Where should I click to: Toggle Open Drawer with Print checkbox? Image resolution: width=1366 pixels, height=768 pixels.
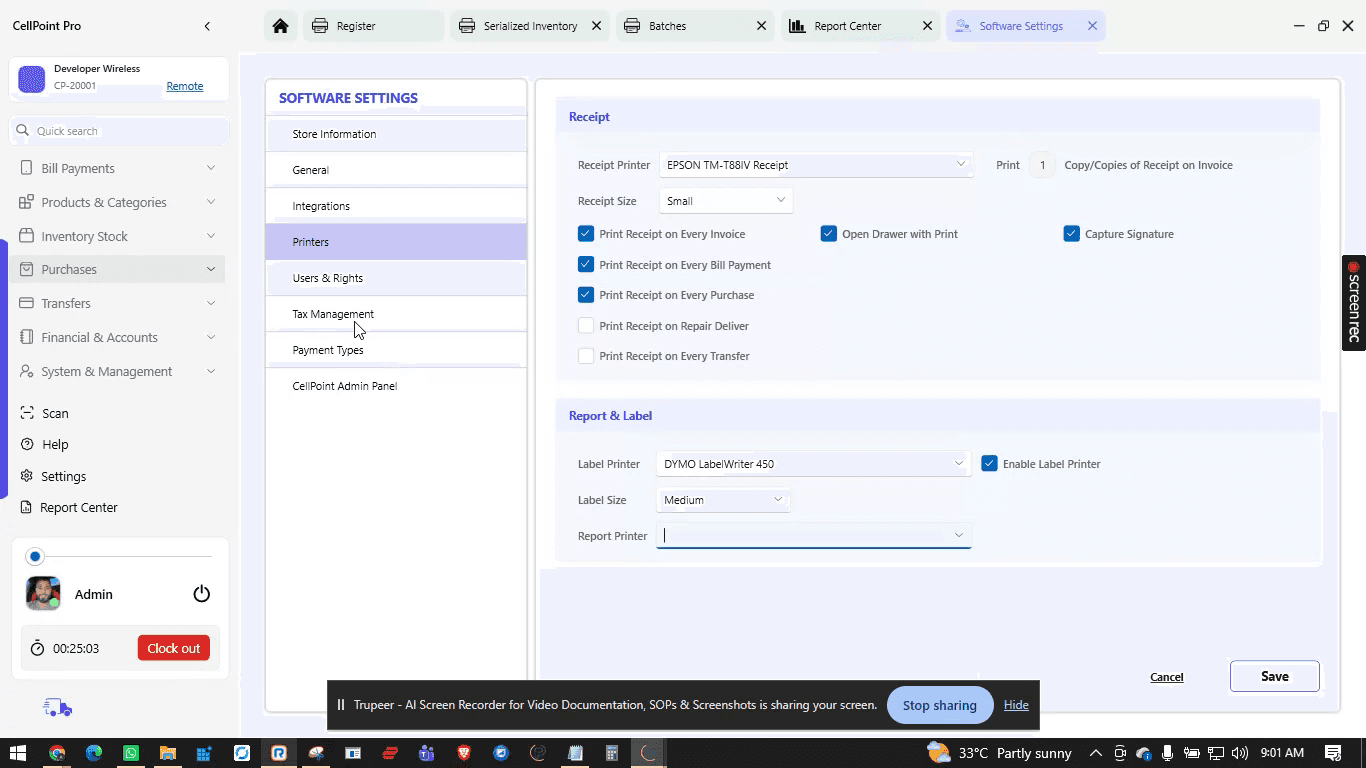pyautogui.click(x=828, y=234)
